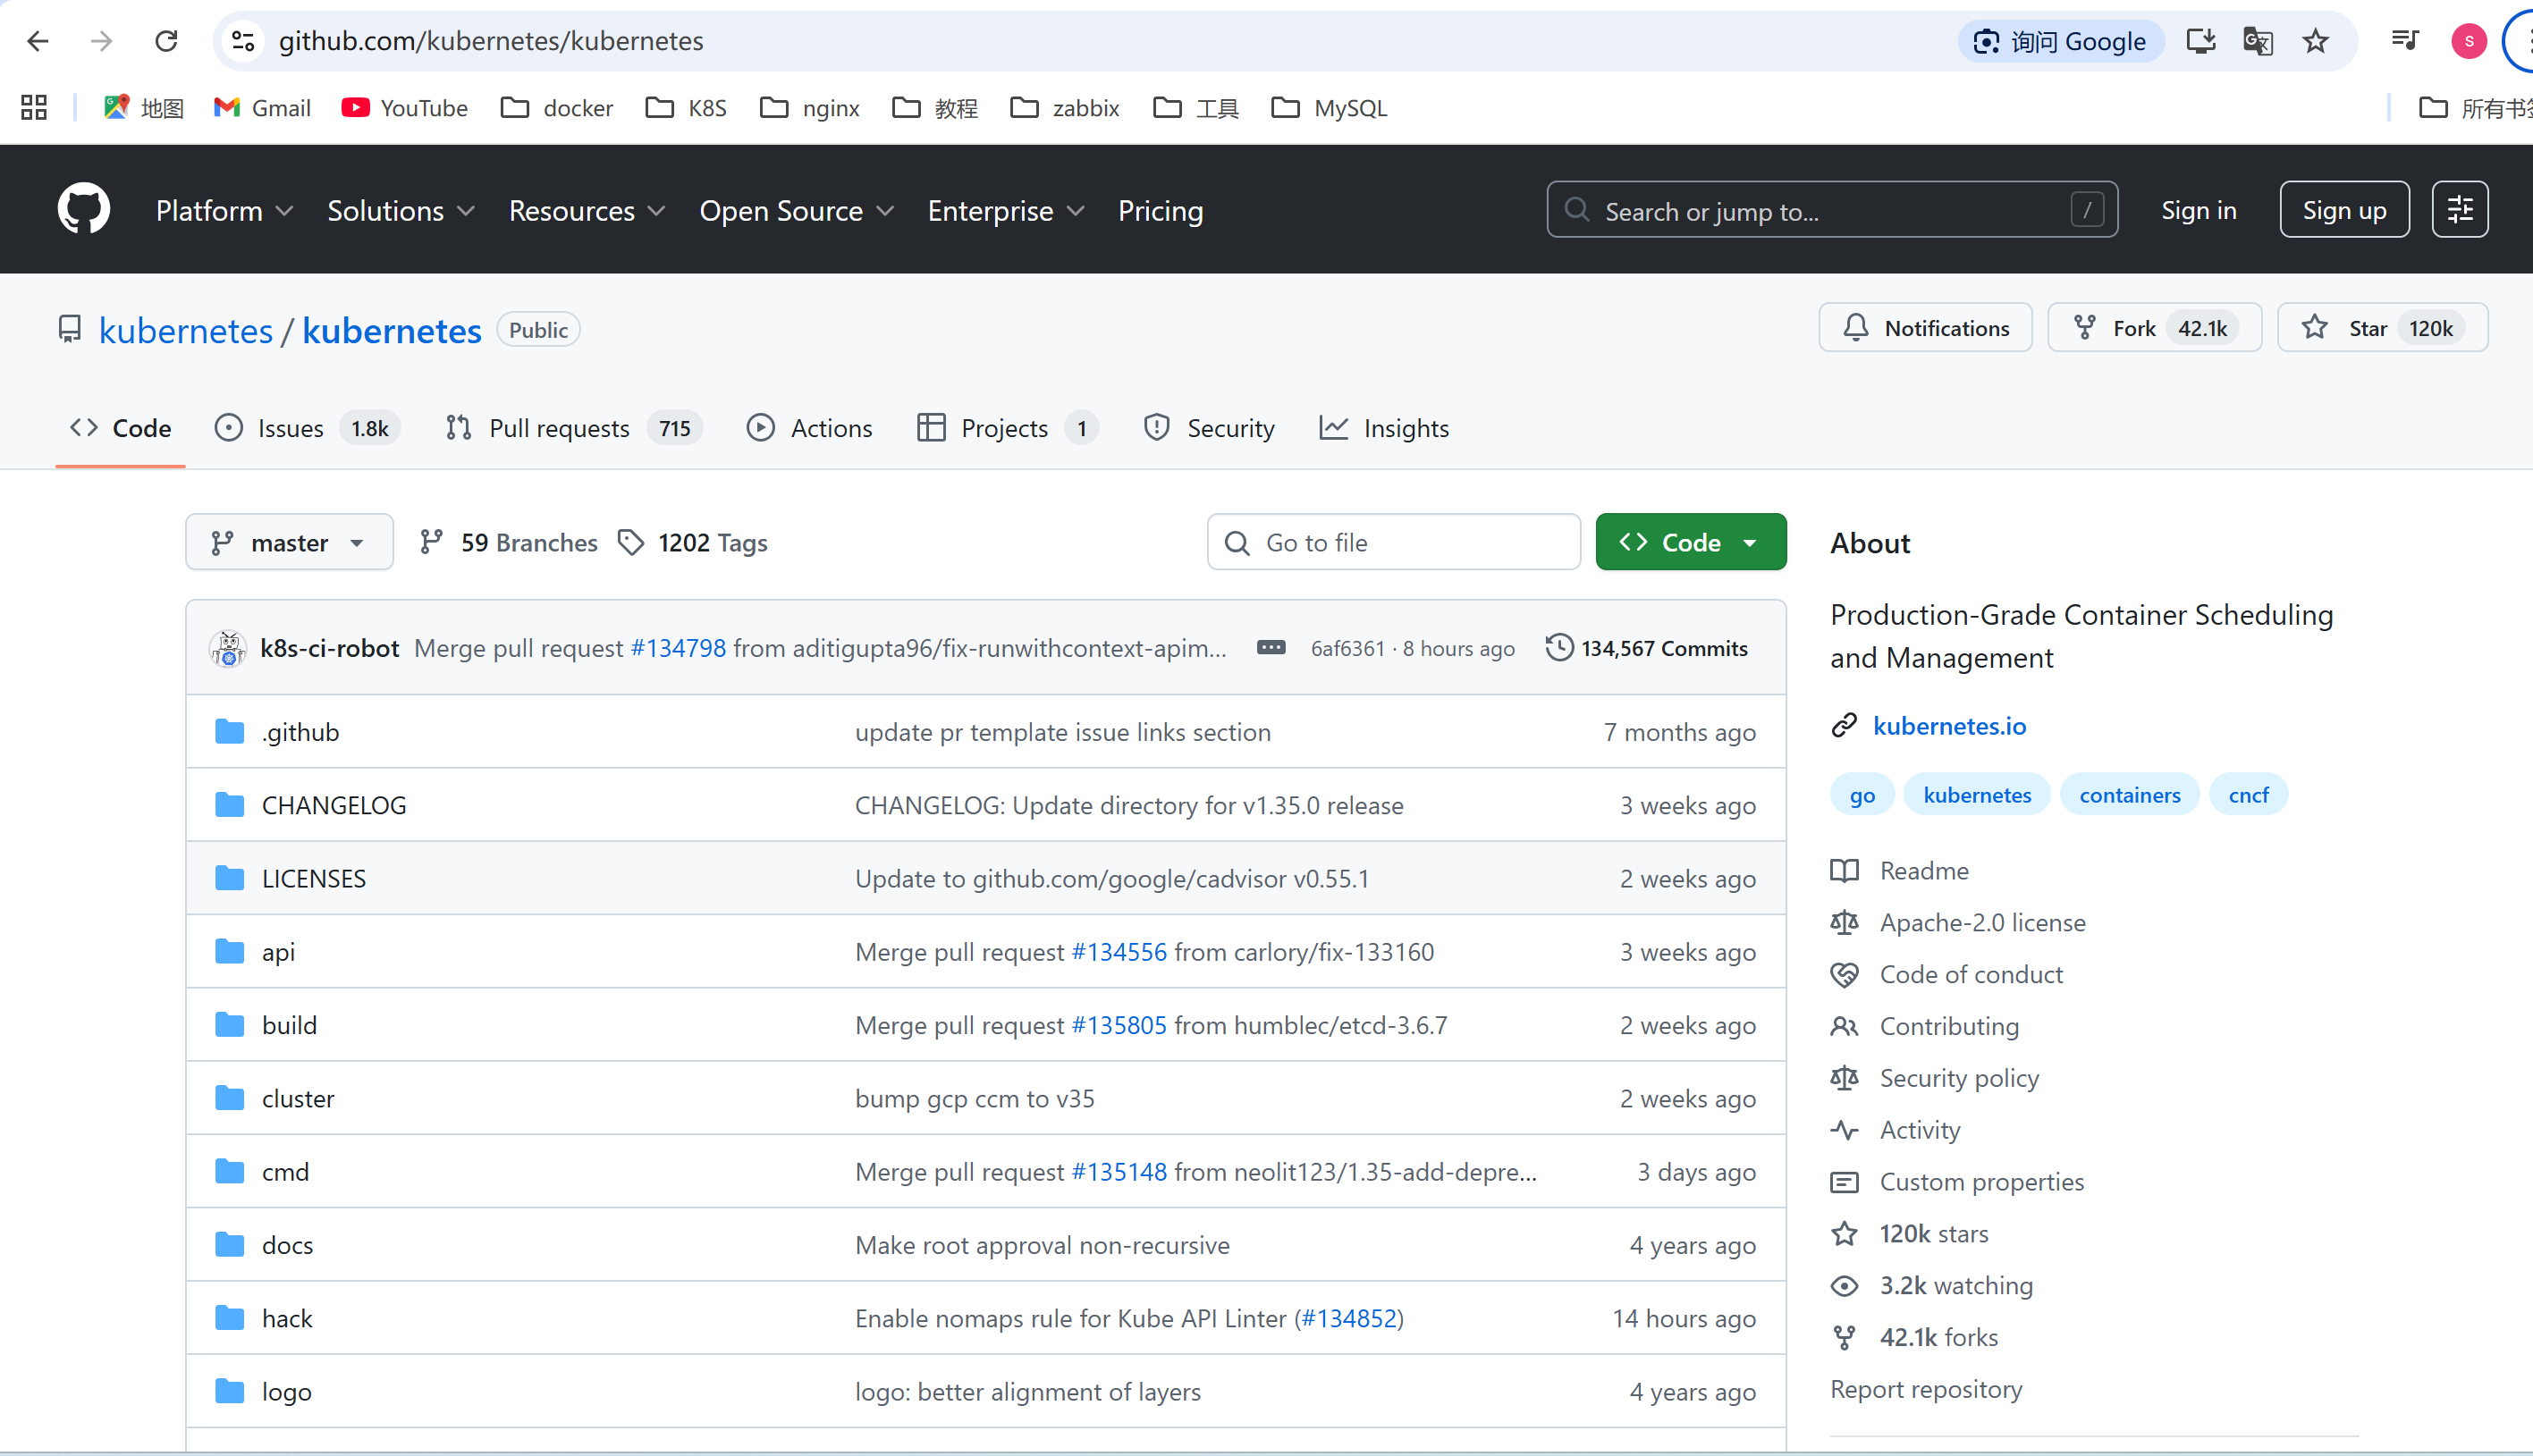Click the kubernetes organization link
Screen dimensions: 2533x1456
tap(185, 330)
